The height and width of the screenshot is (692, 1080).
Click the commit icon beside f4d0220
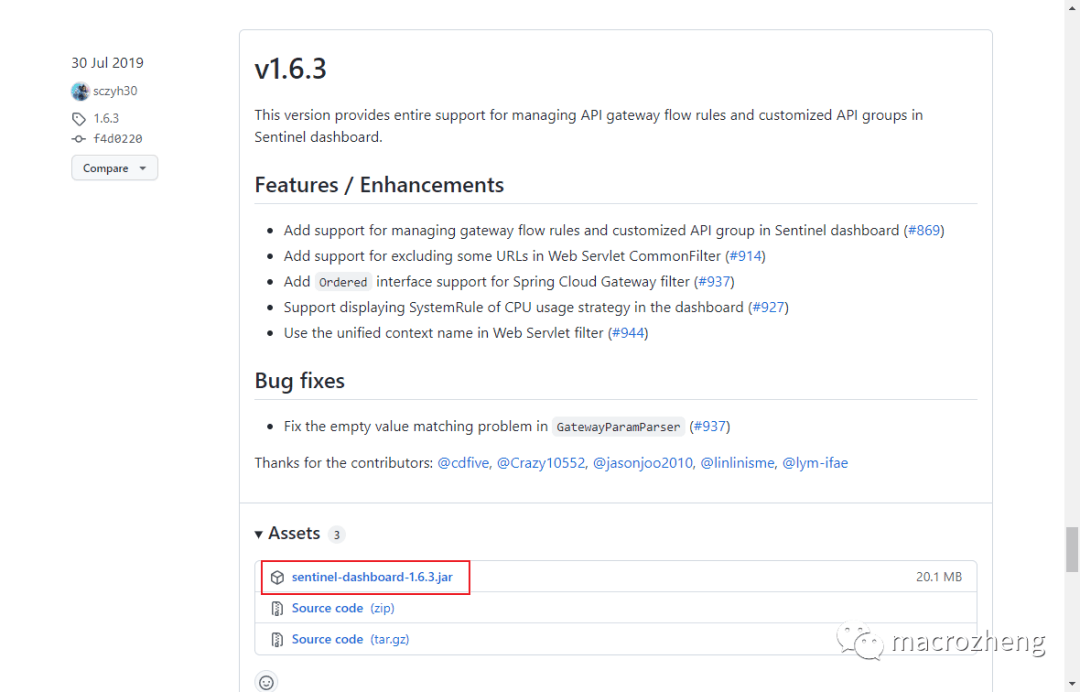(79, 139)
